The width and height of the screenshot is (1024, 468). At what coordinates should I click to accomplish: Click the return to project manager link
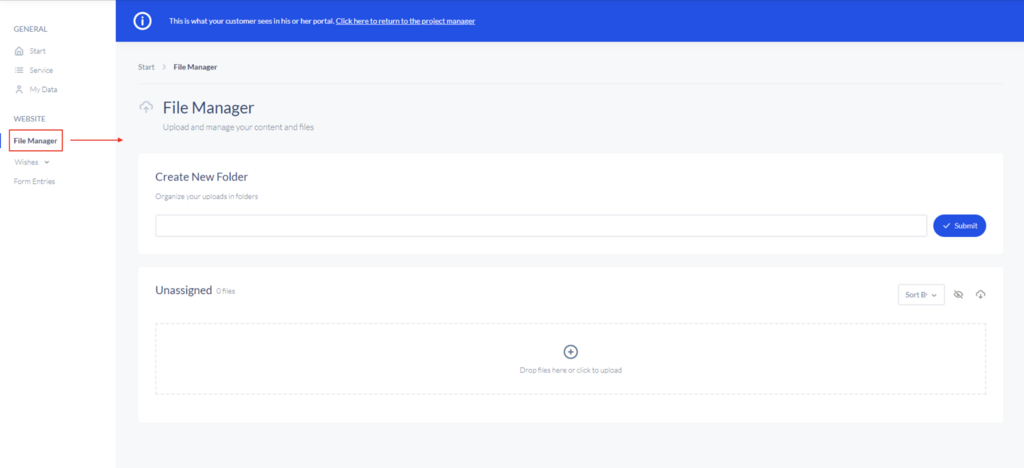pyautogui.click(x=405, y=21)
